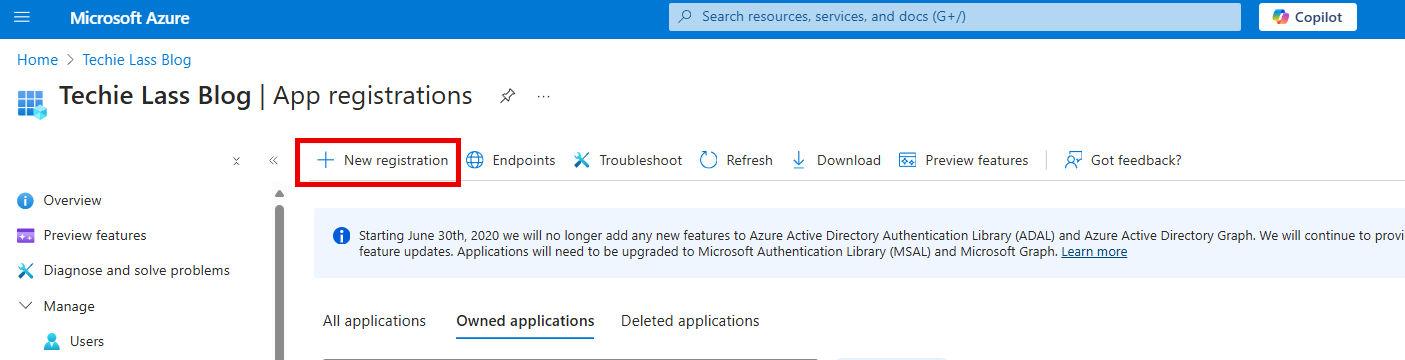
Task: Open the hamburger portal menu
Action: (23, 18)
